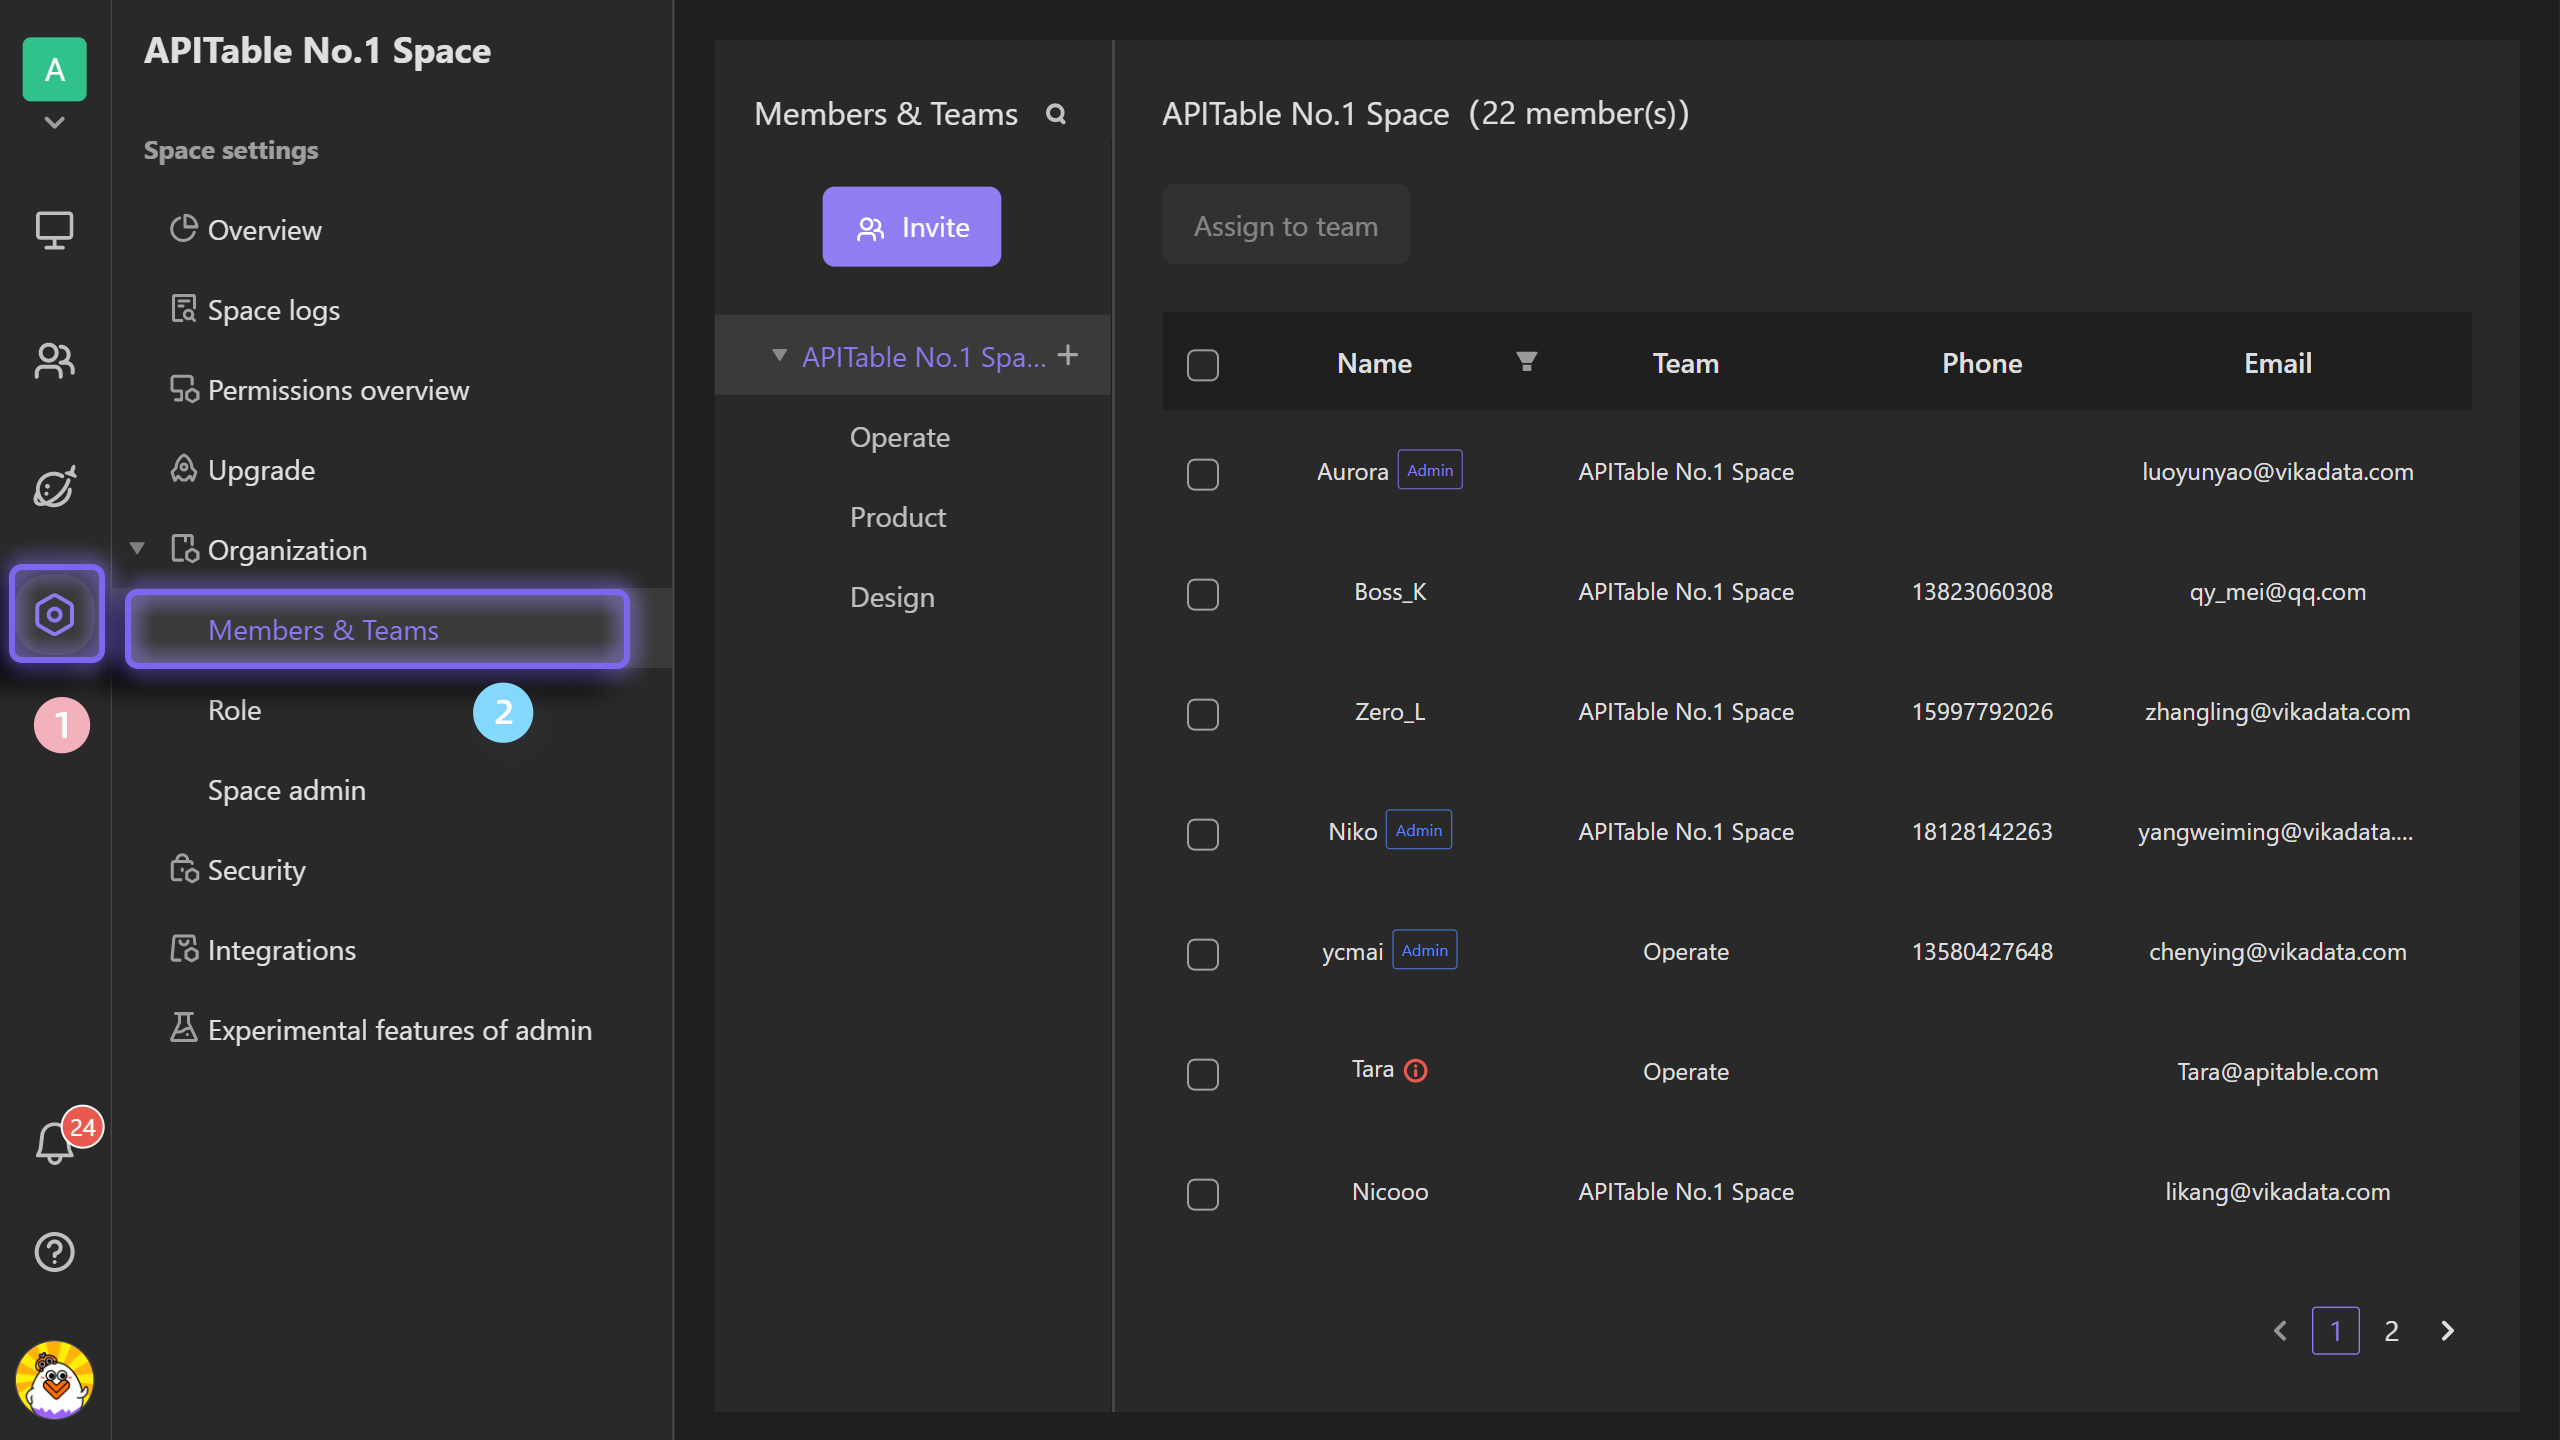Click the Boss_K member name
This screenshot has height=1440, width=2560.
(1390, 591)
